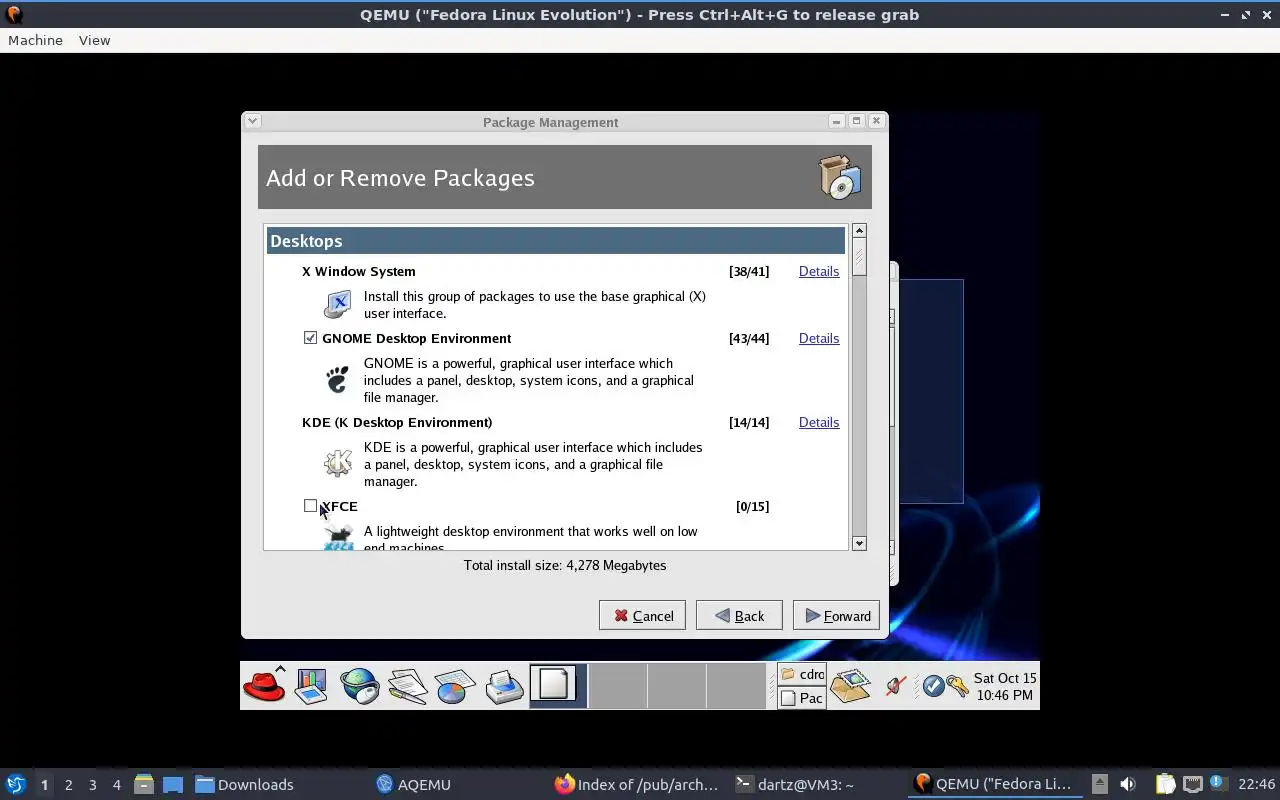The image size is (1280, 800).
Task: Switch to host workspace 4
Action: (116, 784)
